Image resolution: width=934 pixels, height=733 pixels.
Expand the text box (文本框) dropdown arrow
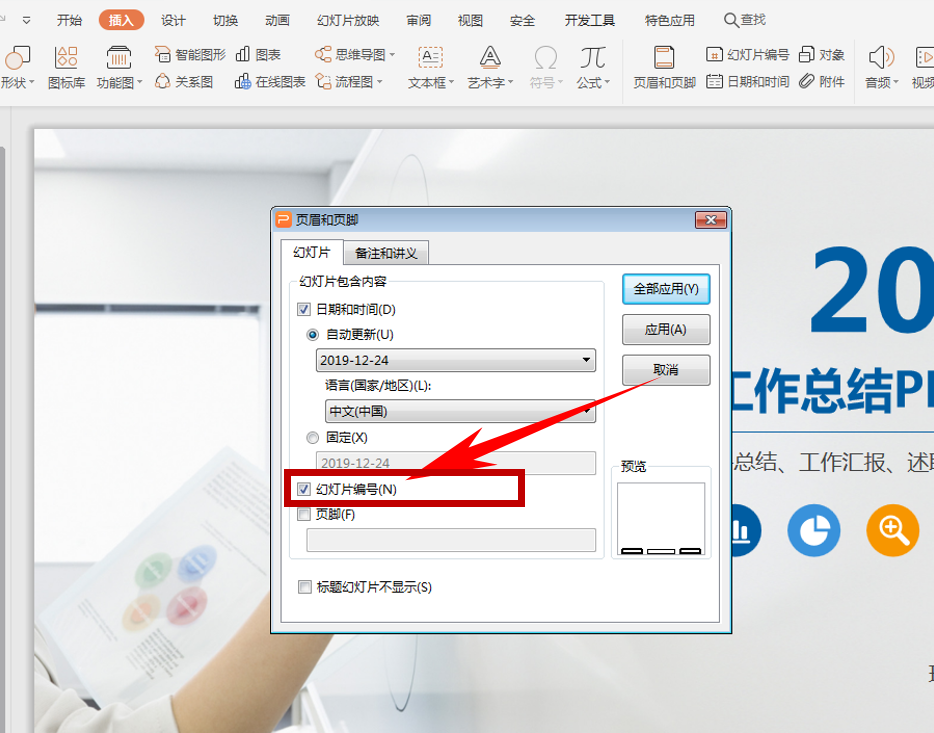tap(451, 82)
